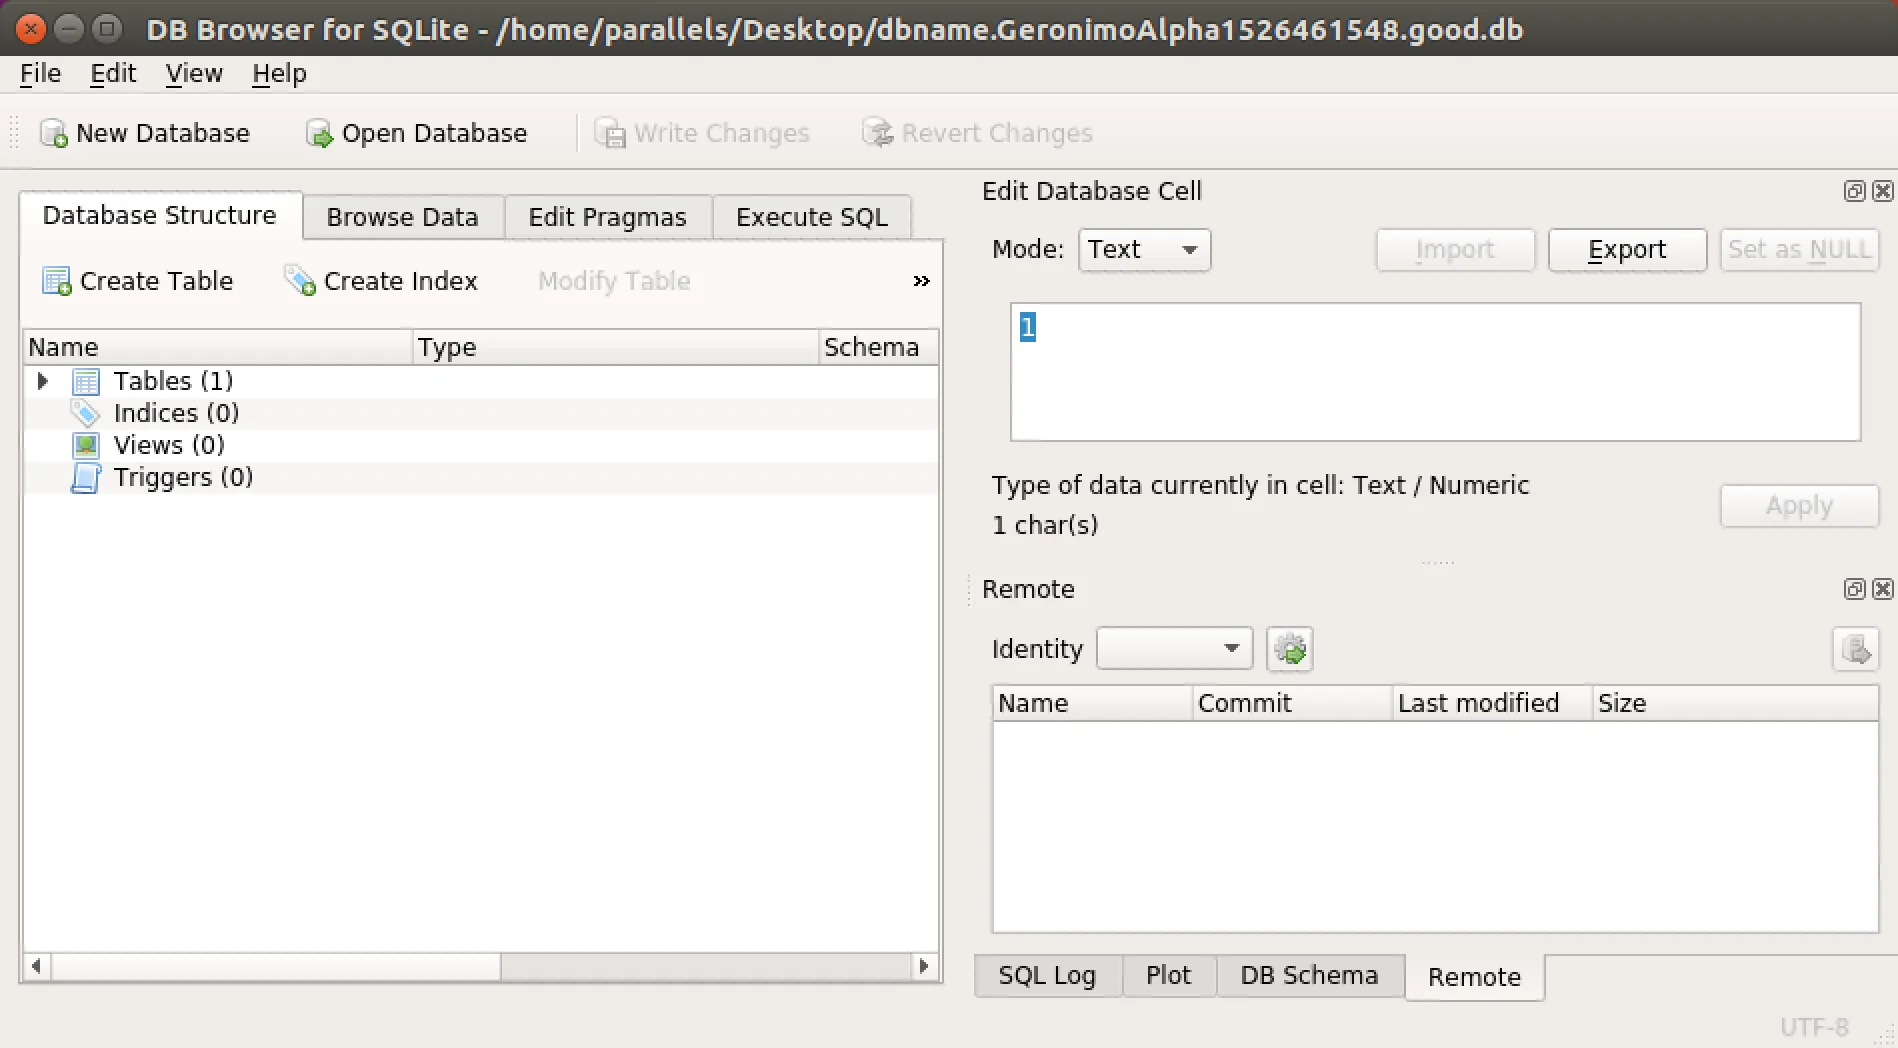Select the Tables (1) table icon

click(86, 381)
